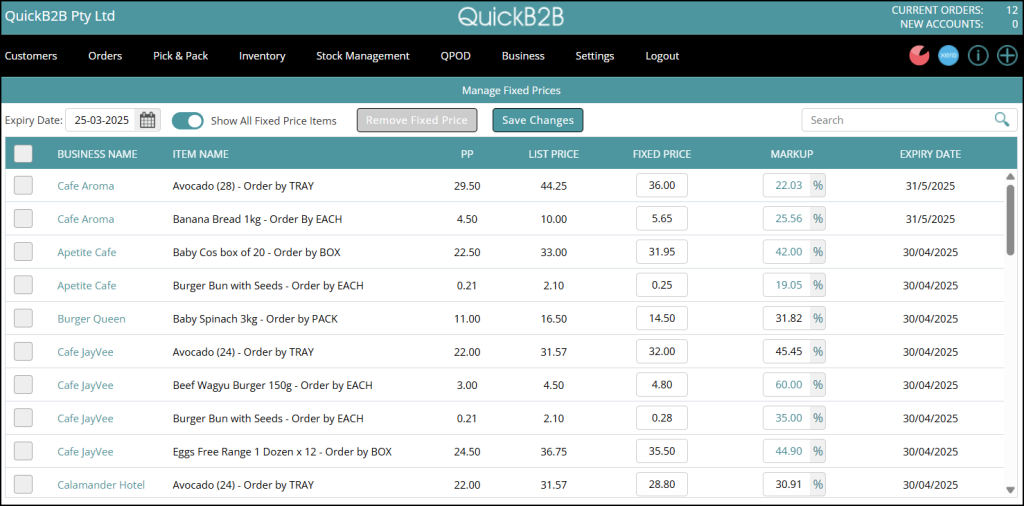This screenshot has height=506, width=1024.
Task: Edit markup 44.90 for Eggs Free Range
Action: [787, 451]
